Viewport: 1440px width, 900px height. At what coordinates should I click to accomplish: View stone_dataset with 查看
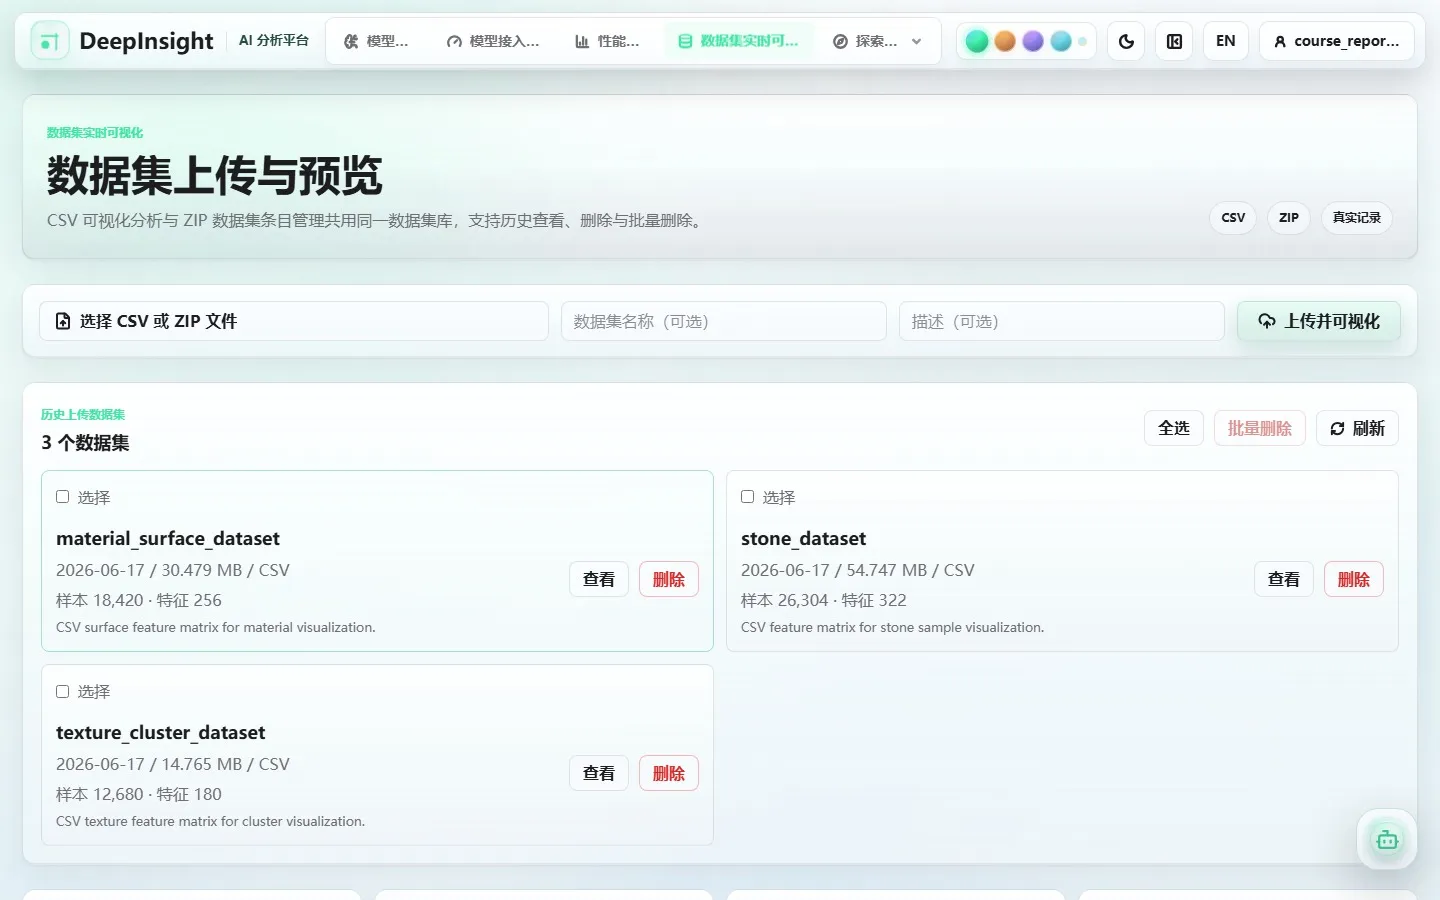point(1284,579)
